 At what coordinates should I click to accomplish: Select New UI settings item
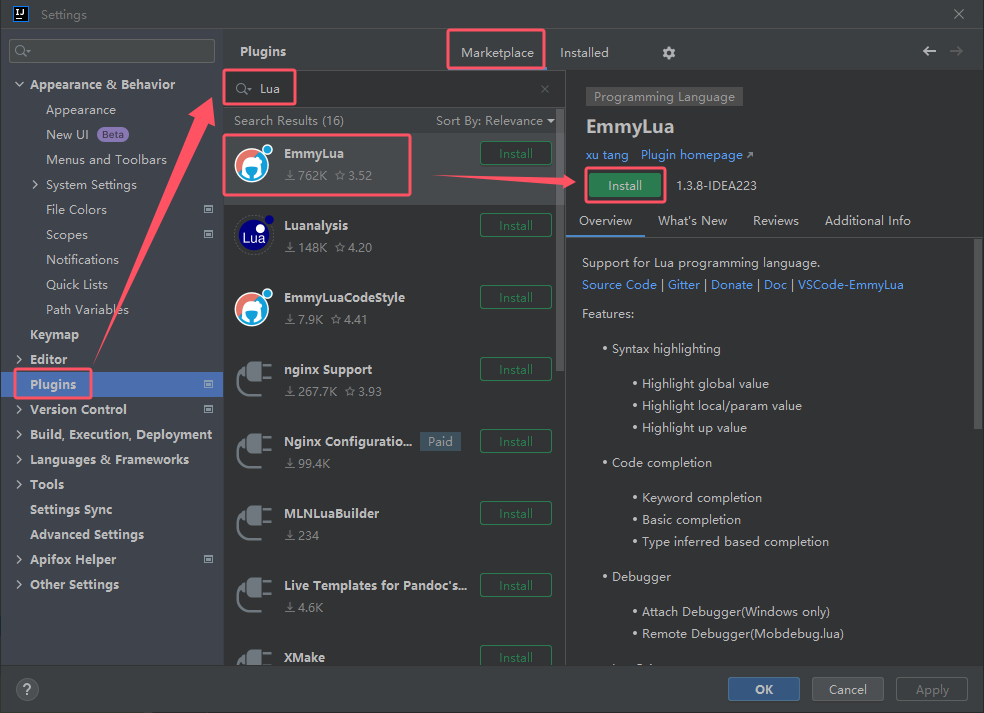pyautogui.click(x=67, y=134)
